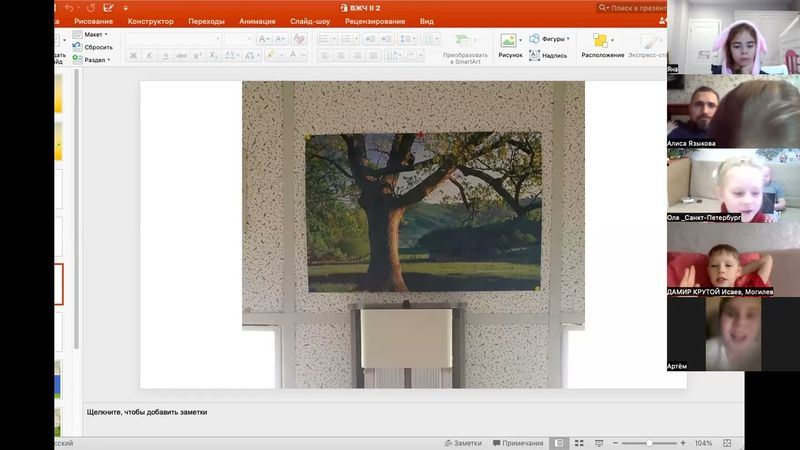Click the zoom in plus icon

(682, 443)
